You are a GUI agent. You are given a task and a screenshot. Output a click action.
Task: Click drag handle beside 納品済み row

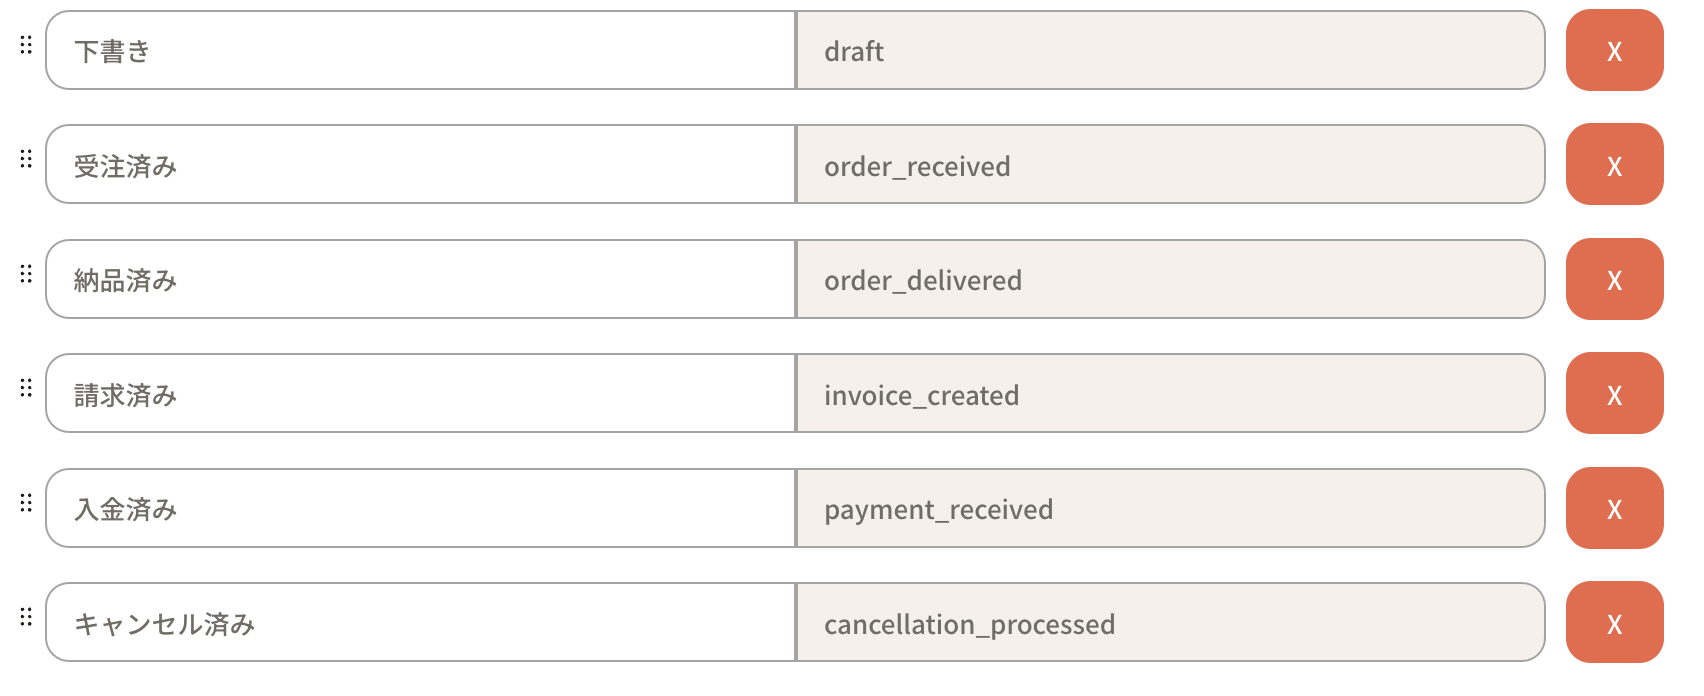tap(26, 273)
